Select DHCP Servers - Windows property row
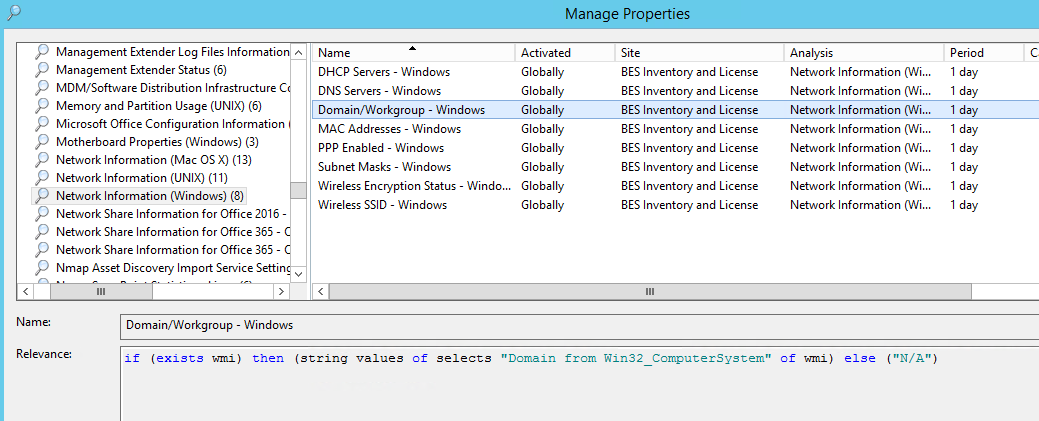Screen dimensions: 1039x421 (384, 72)
